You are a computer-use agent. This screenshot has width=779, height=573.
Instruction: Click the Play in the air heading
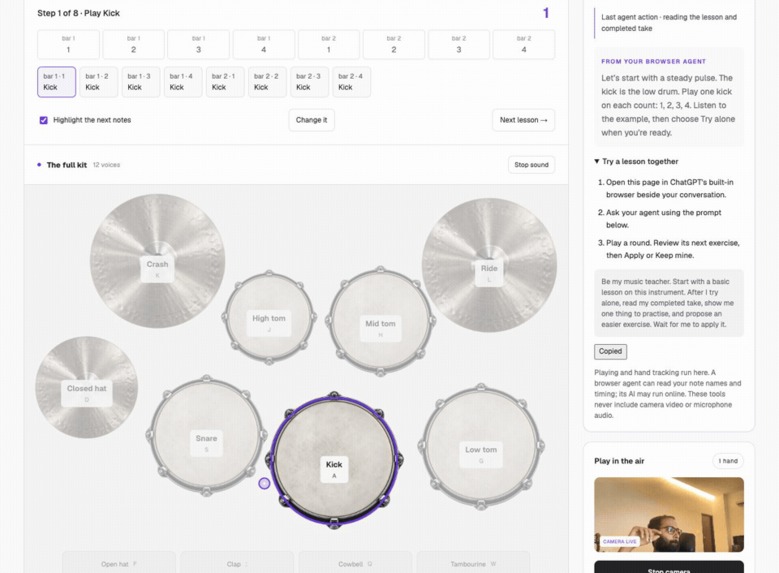pos(619,461)
